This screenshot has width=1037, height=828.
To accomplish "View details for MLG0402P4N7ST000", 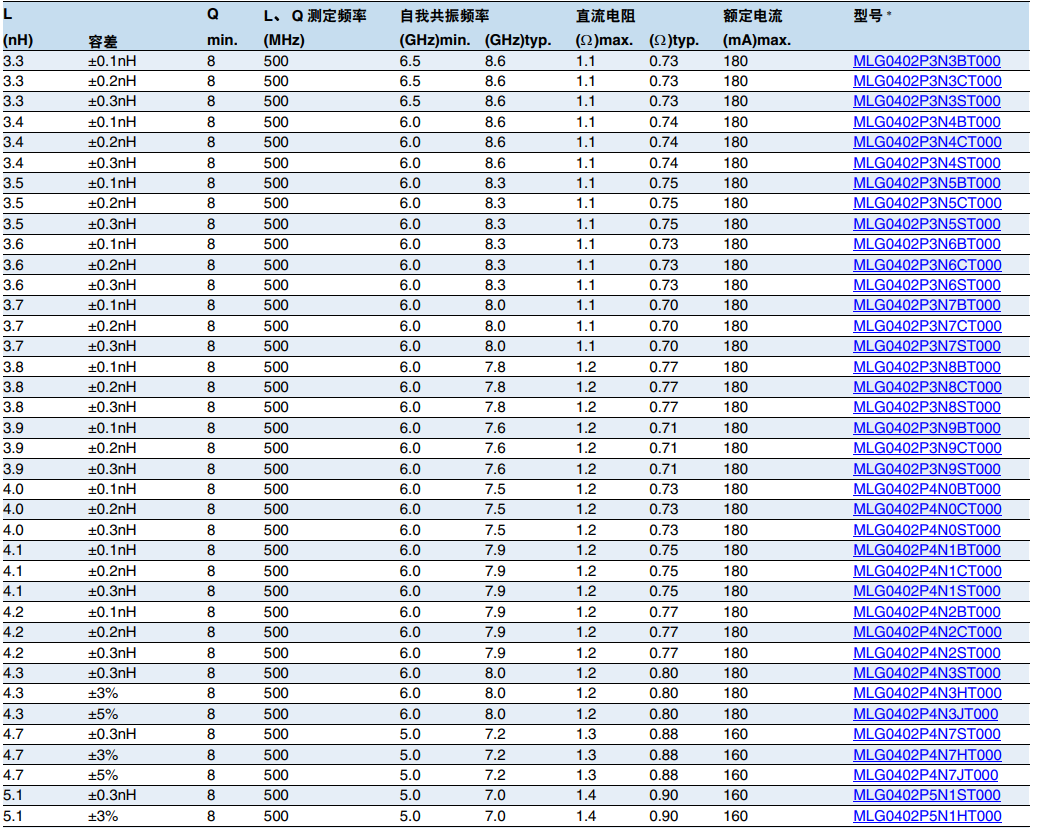I will [x=927, y=733].
